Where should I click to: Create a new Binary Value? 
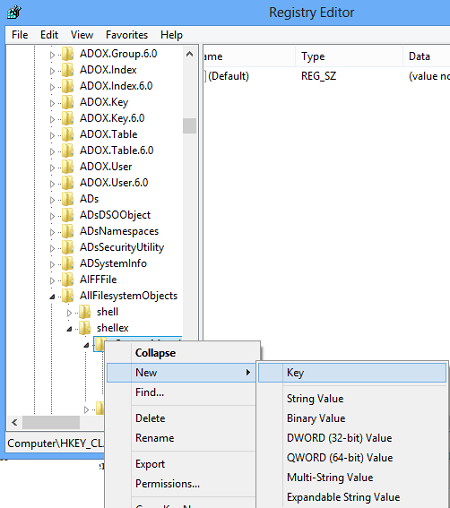coord(352,418)
